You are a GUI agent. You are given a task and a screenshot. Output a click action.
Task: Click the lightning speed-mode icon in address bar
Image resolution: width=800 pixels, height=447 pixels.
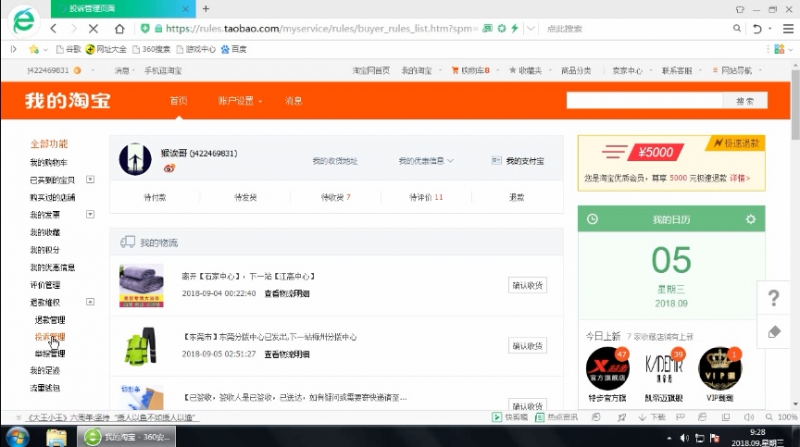tap(515, 29)
